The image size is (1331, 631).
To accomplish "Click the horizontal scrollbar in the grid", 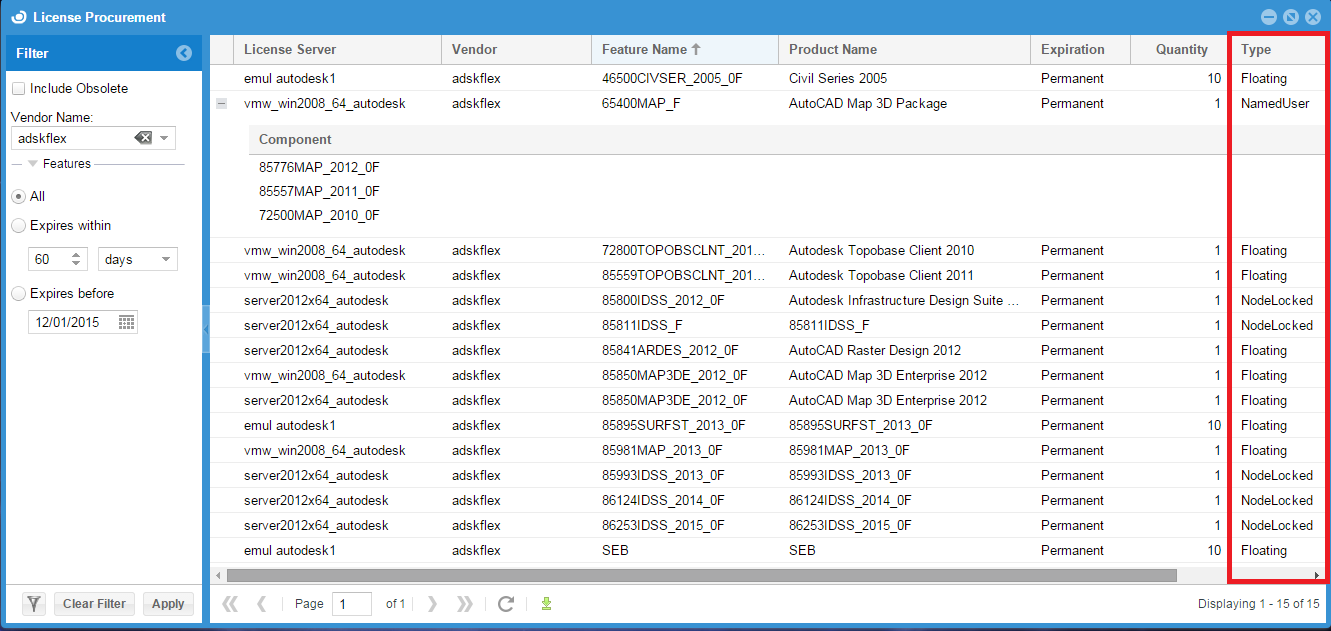I will point(700,575).
